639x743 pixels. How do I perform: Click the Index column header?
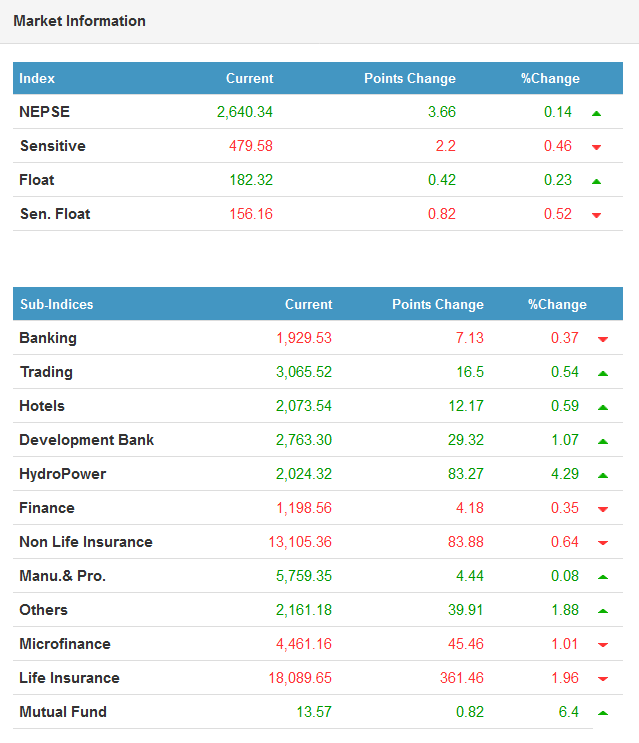[x=37, y=78]
